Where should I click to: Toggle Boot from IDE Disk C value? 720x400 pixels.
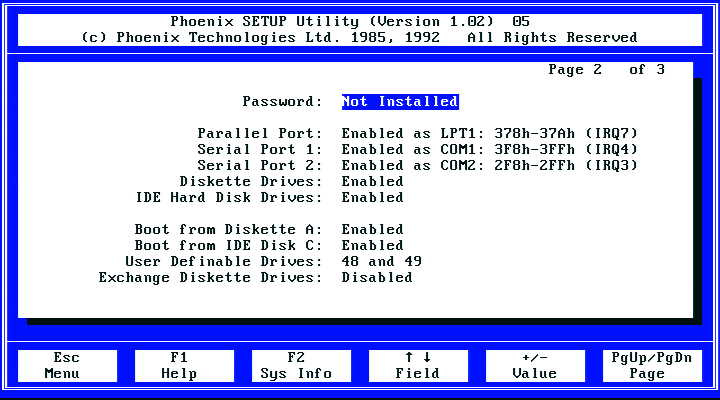(372, 246)
